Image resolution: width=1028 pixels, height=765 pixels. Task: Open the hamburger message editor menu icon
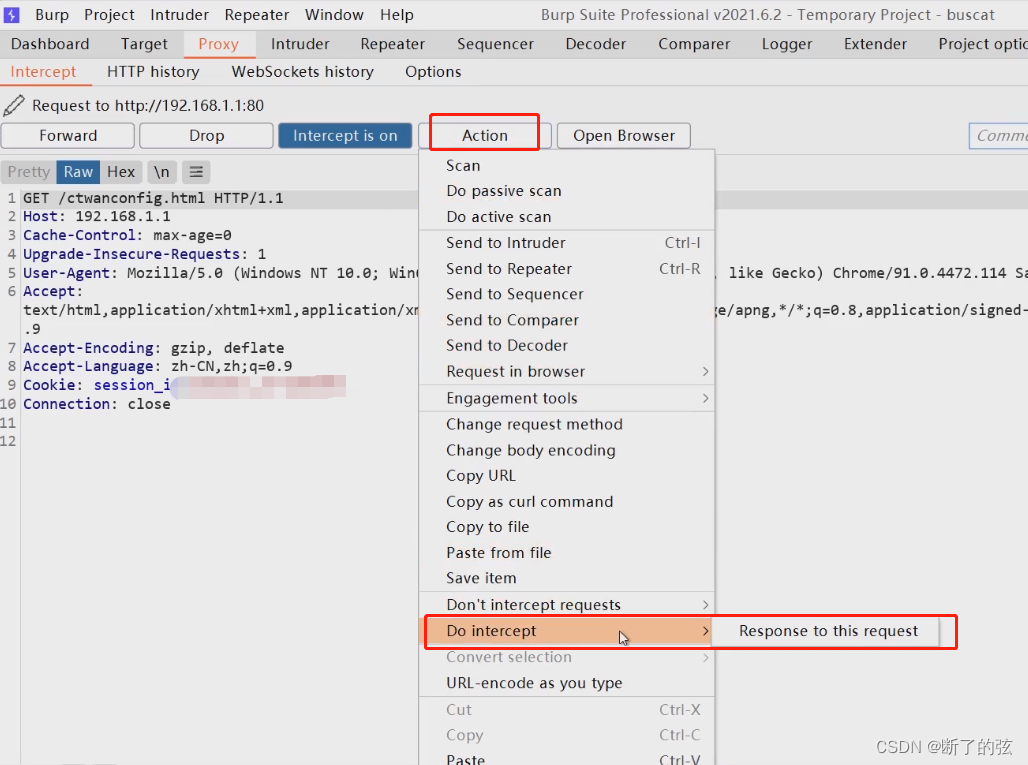(x=196, y=172)
